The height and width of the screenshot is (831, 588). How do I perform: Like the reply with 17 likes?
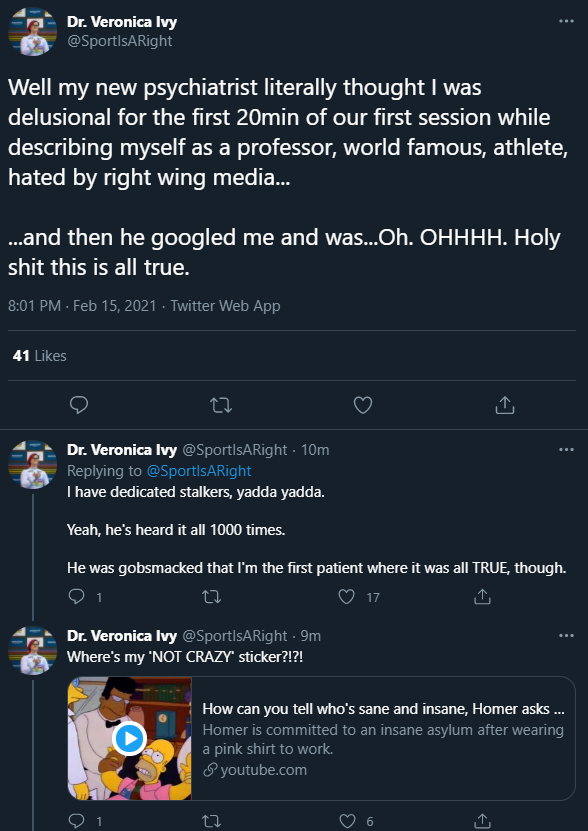(x=347, y=597)
